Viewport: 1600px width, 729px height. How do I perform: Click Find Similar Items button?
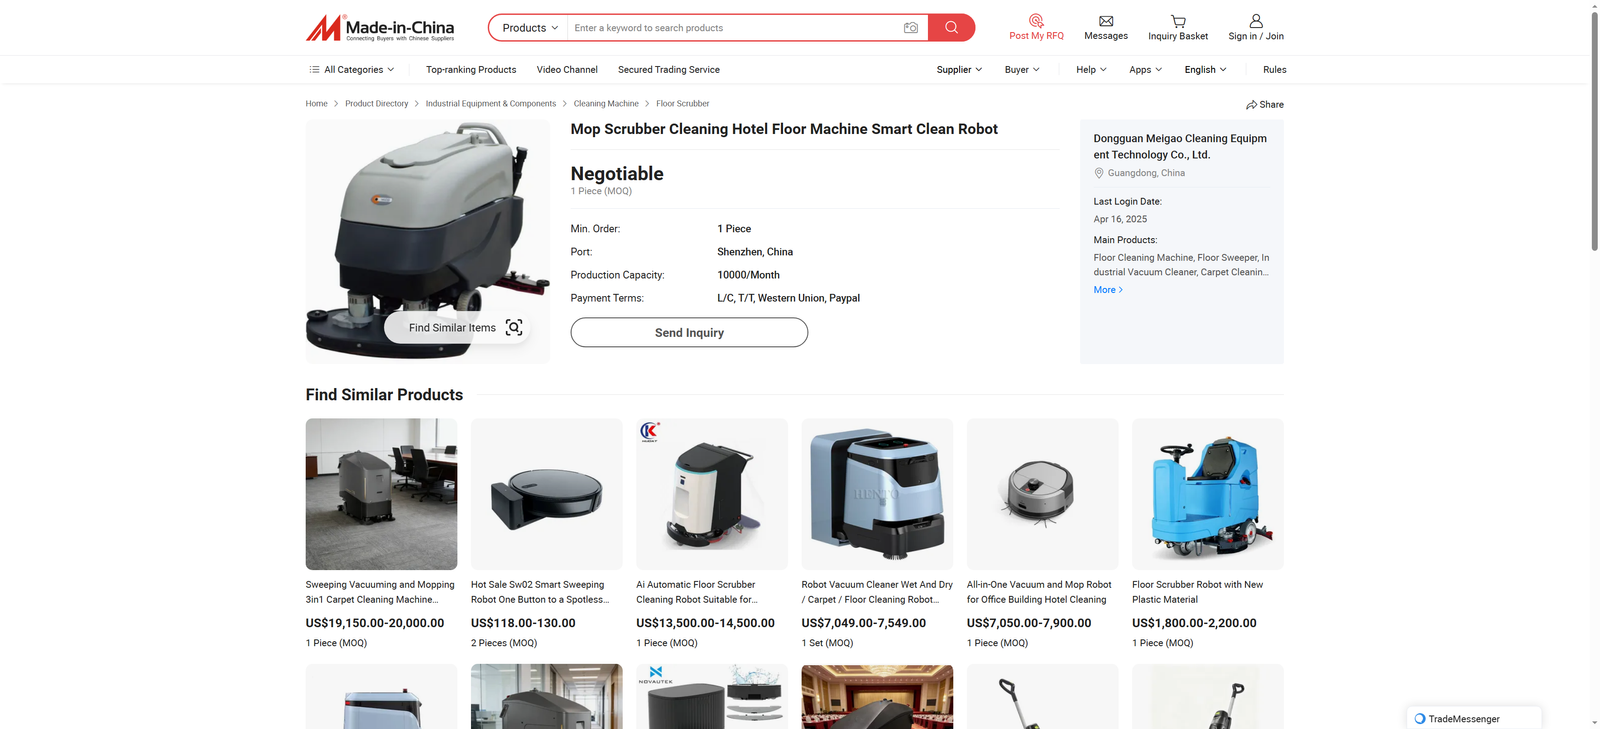456,328
